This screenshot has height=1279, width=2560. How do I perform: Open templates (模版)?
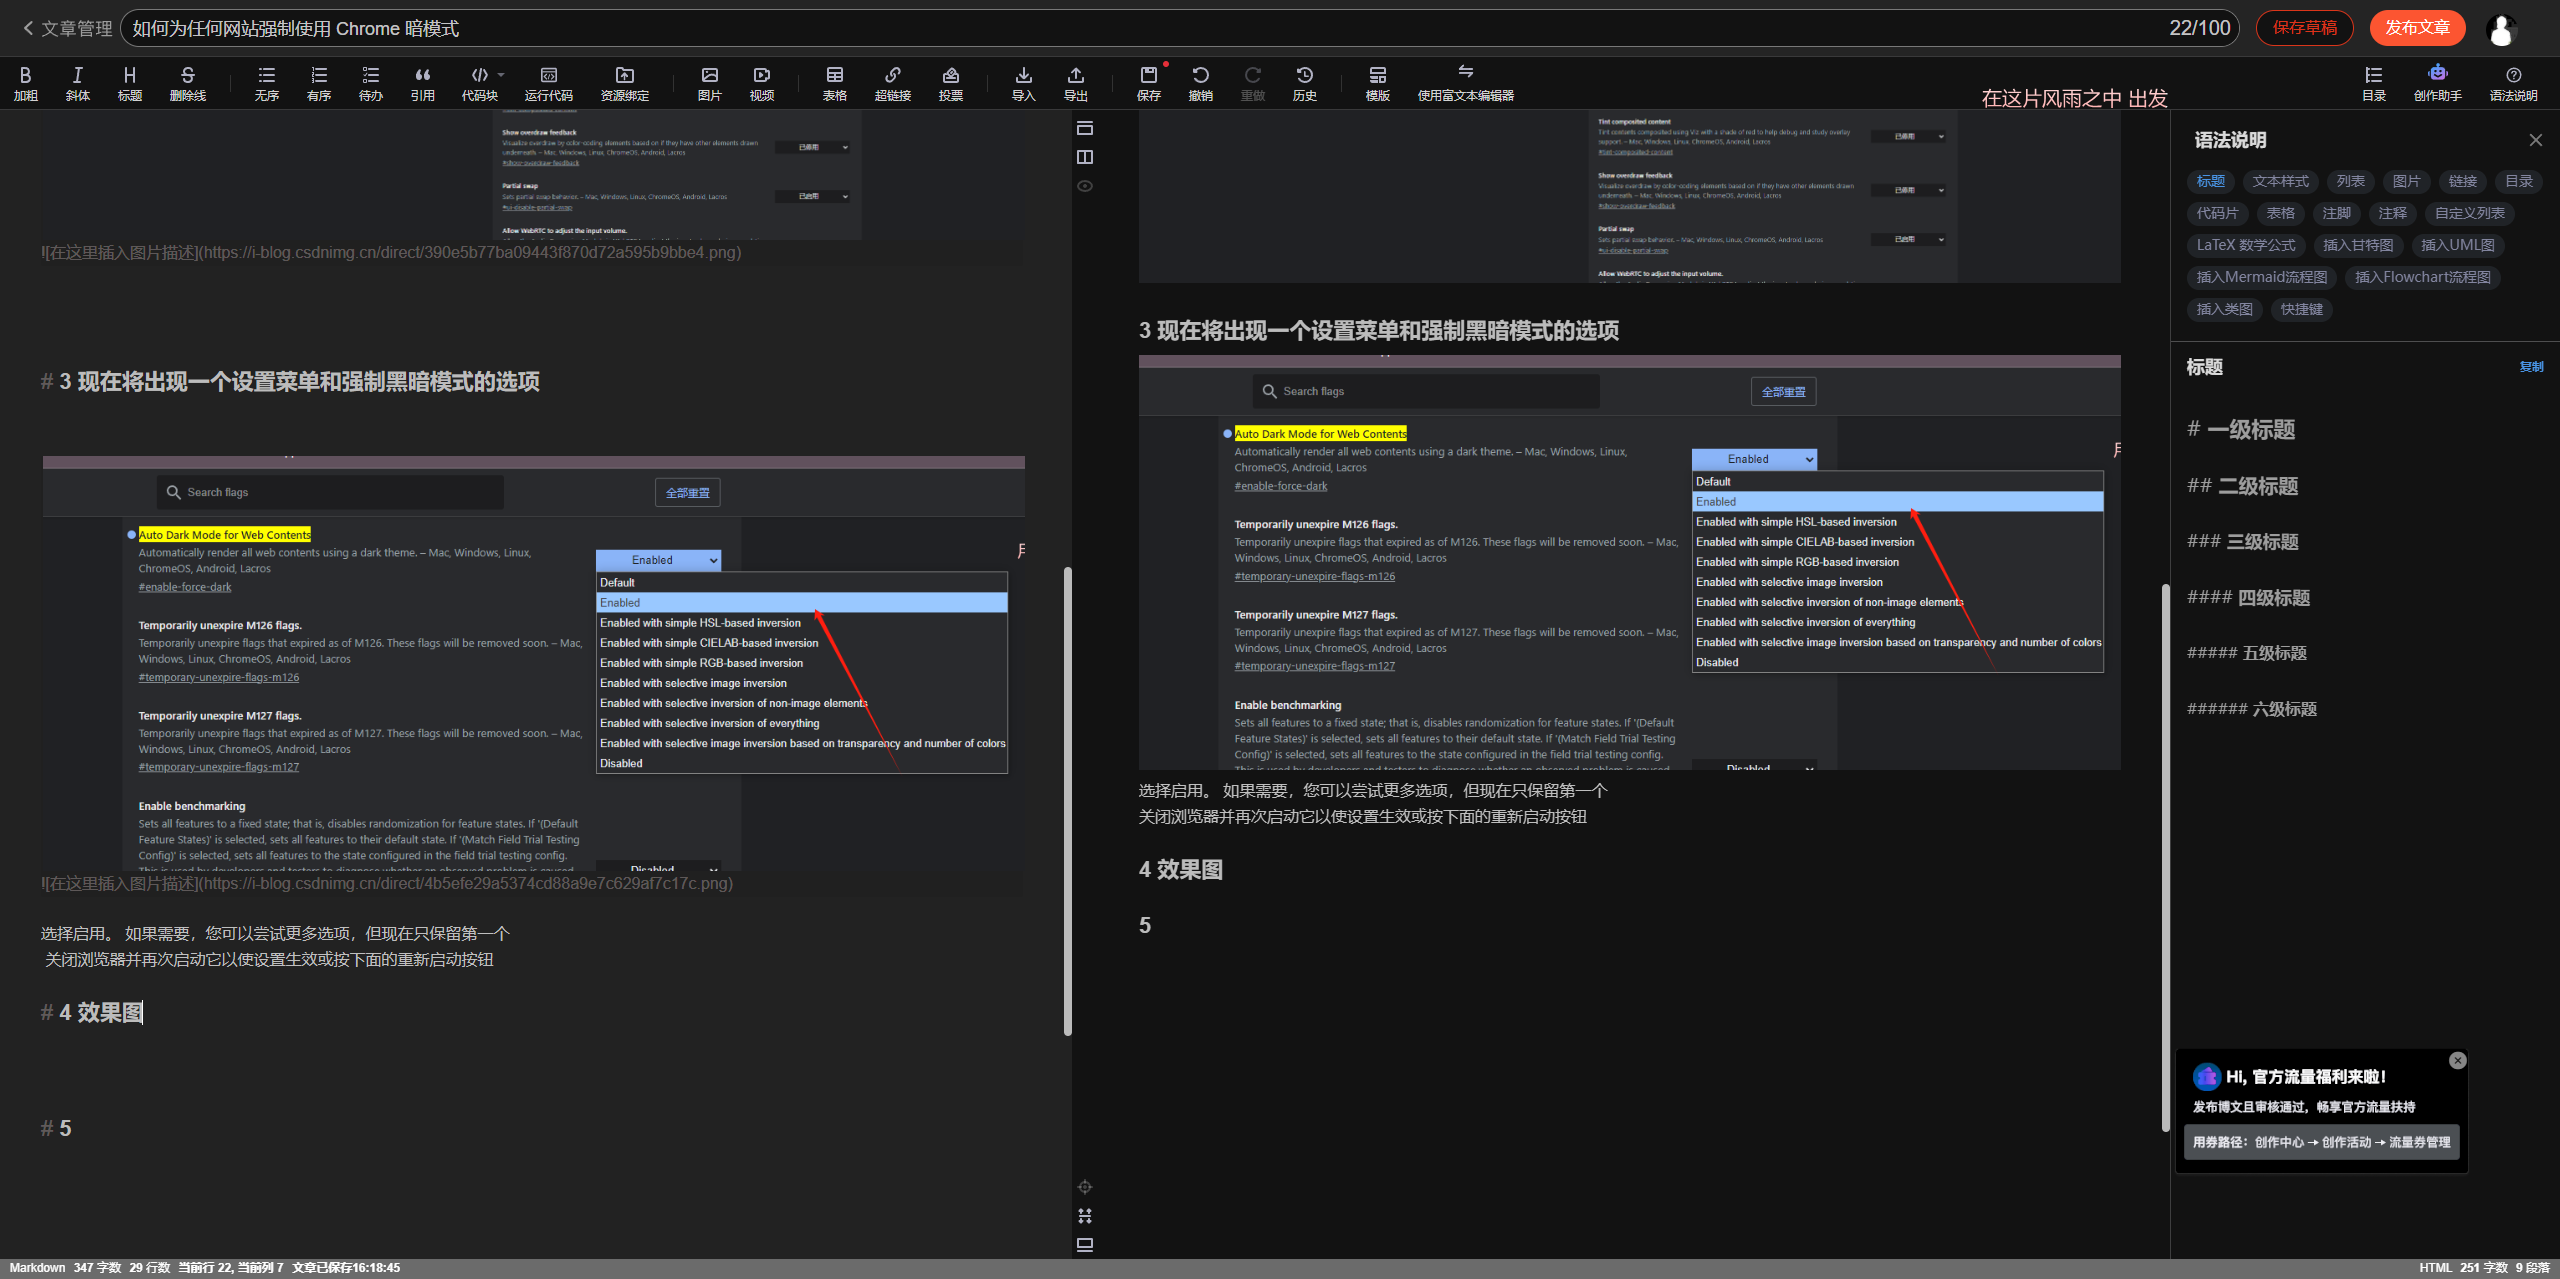[1378, 84]
